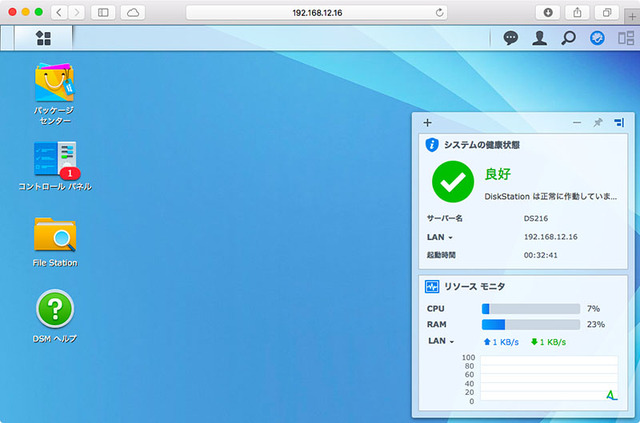640x423 pixels.
Task: Open the pilot view layout icon
Action: pyautogui.click(x=626, y=38)
